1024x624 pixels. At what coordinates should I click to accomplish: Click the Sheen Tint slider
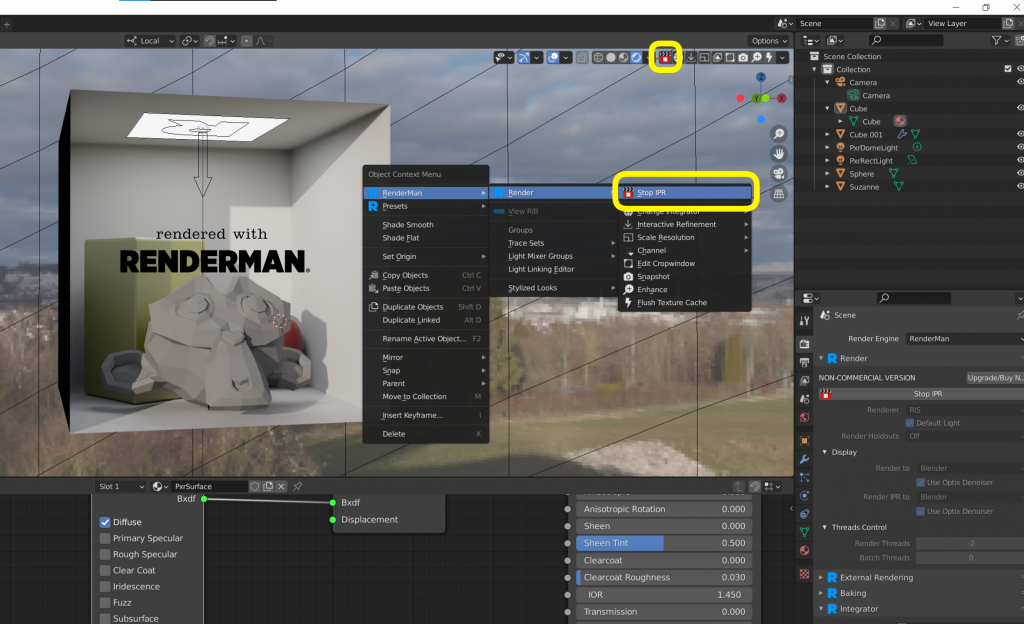coord(664,543)
